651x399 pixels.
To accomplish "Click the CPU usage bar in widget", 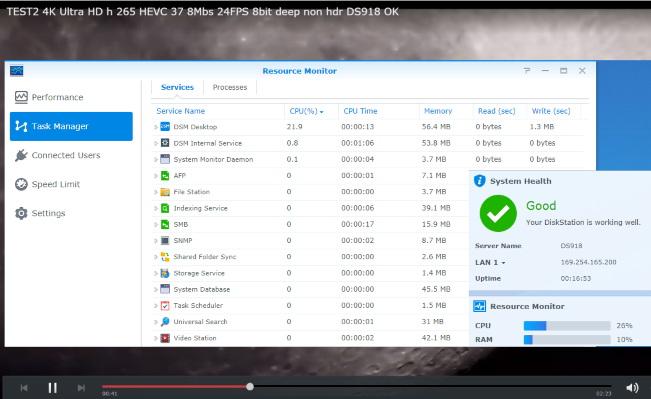I will click(x=567, y=326).
